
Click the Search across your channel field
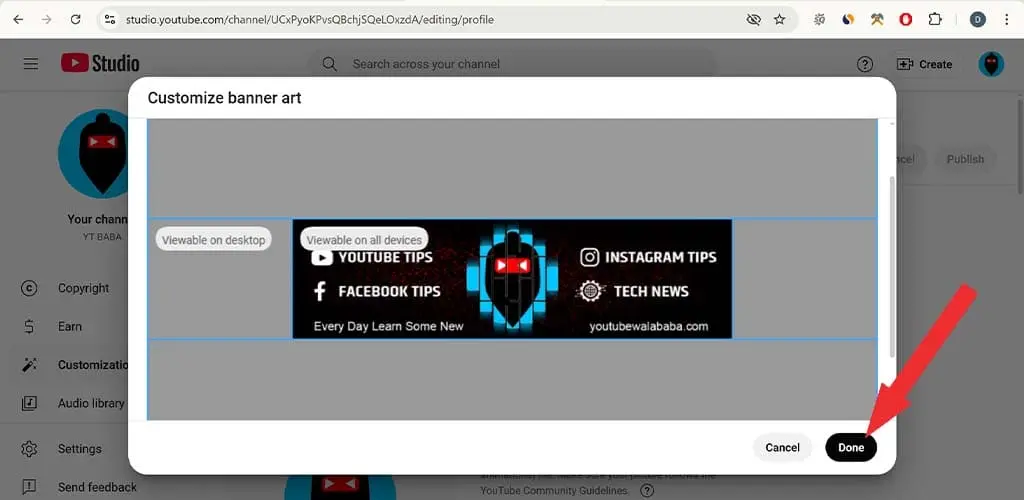(512, 64)
